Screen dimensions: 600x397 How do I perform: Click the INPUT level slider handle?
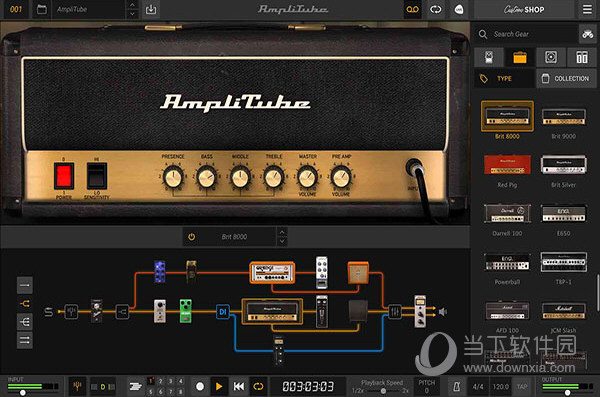[23, 393]
